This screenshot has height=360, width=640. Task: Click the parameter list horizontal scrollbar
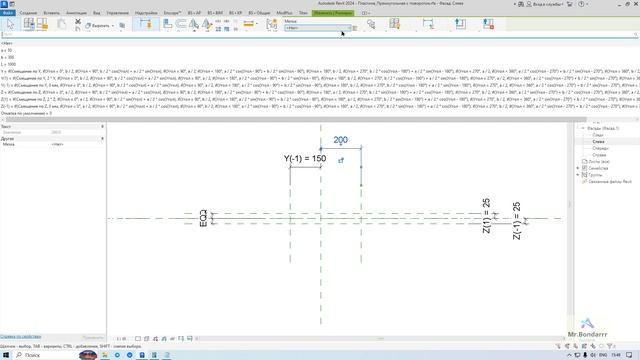pyautogui.click(x=296, y=120)
